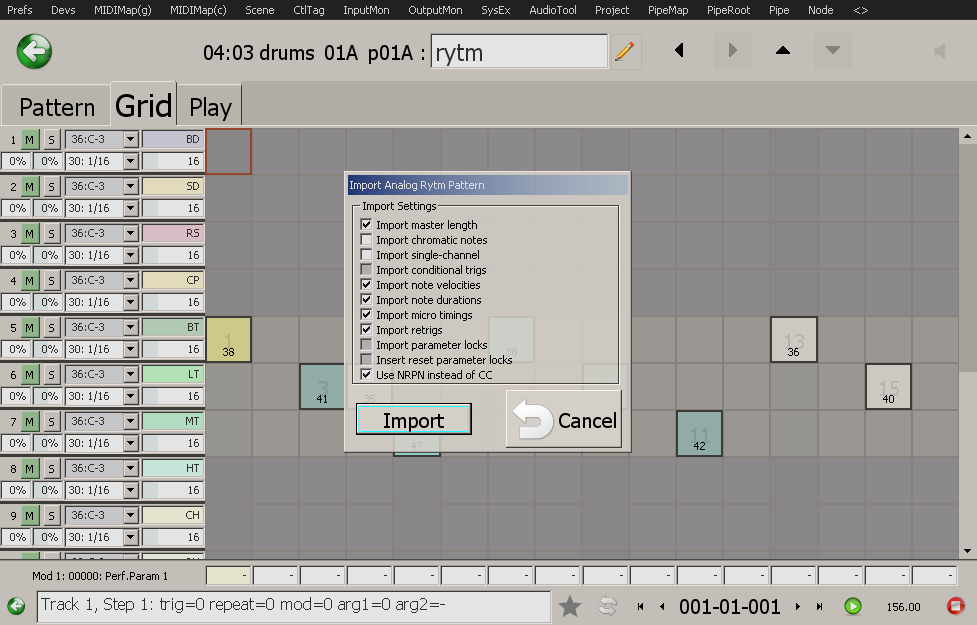Click the green back arrow icon
The height and width of the screenshot is (625, 977).
point(34,50)
